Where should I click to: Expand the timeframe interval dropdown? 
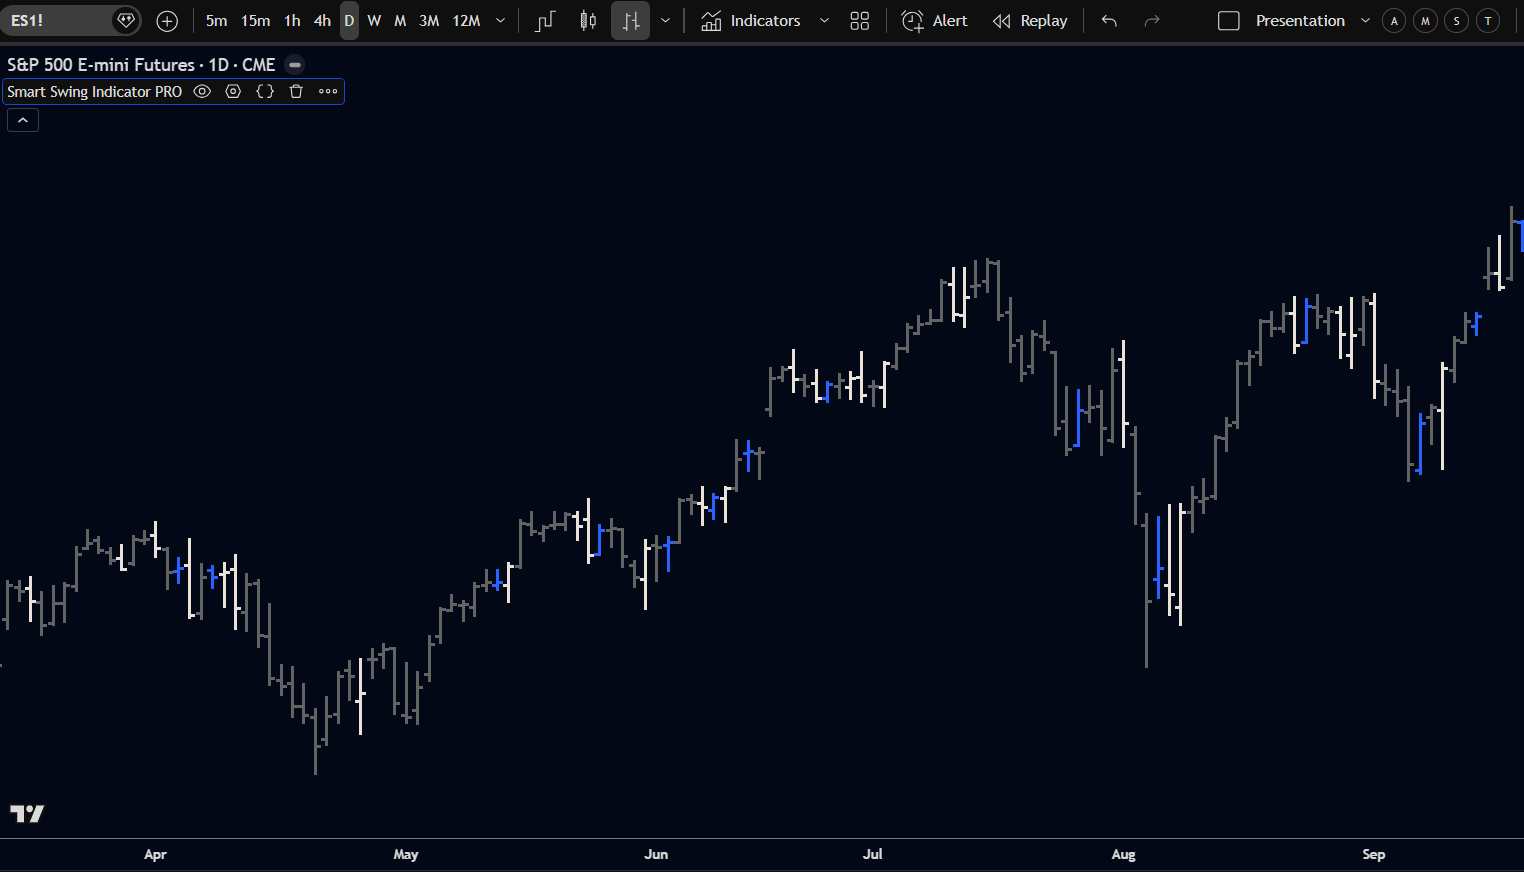(501, 21)
